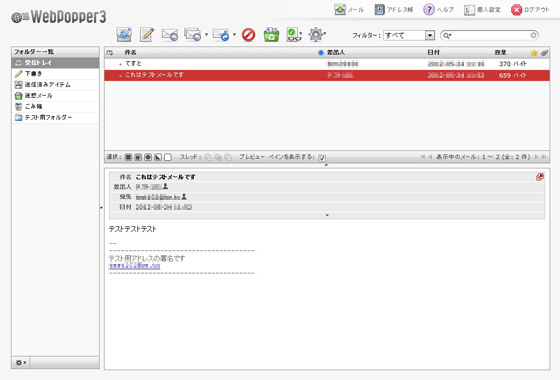This screenshot has height=380, width=560.
Task: Click the expand unread threads icon
Action: click(x=218, y=157)
